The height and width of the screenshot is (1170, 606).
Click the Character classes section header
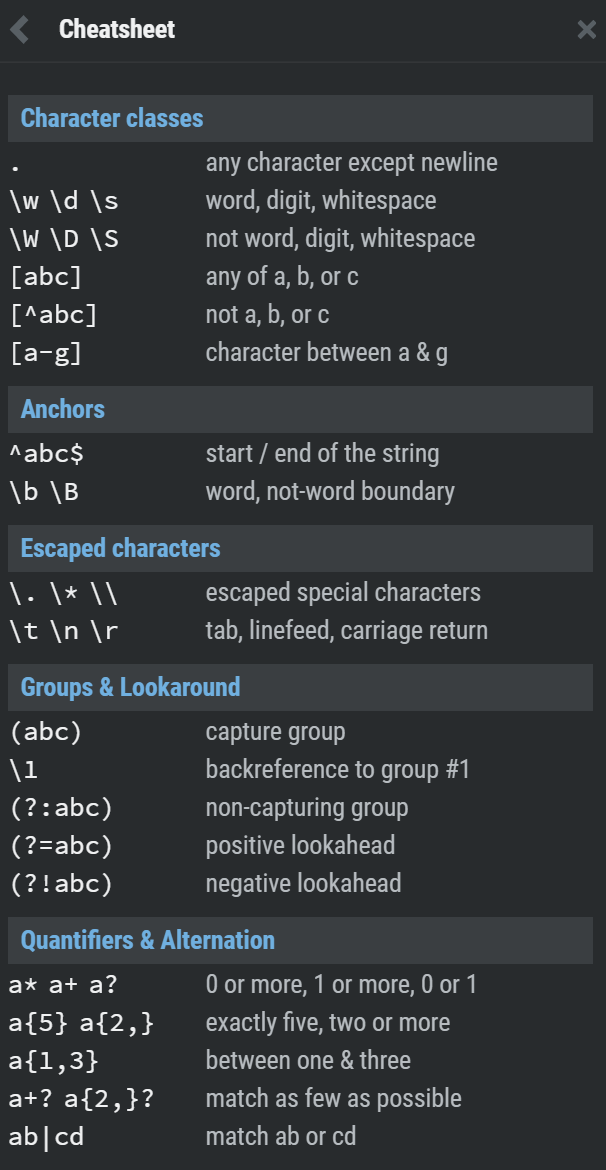pyautogui.click(x=112, y=118)
